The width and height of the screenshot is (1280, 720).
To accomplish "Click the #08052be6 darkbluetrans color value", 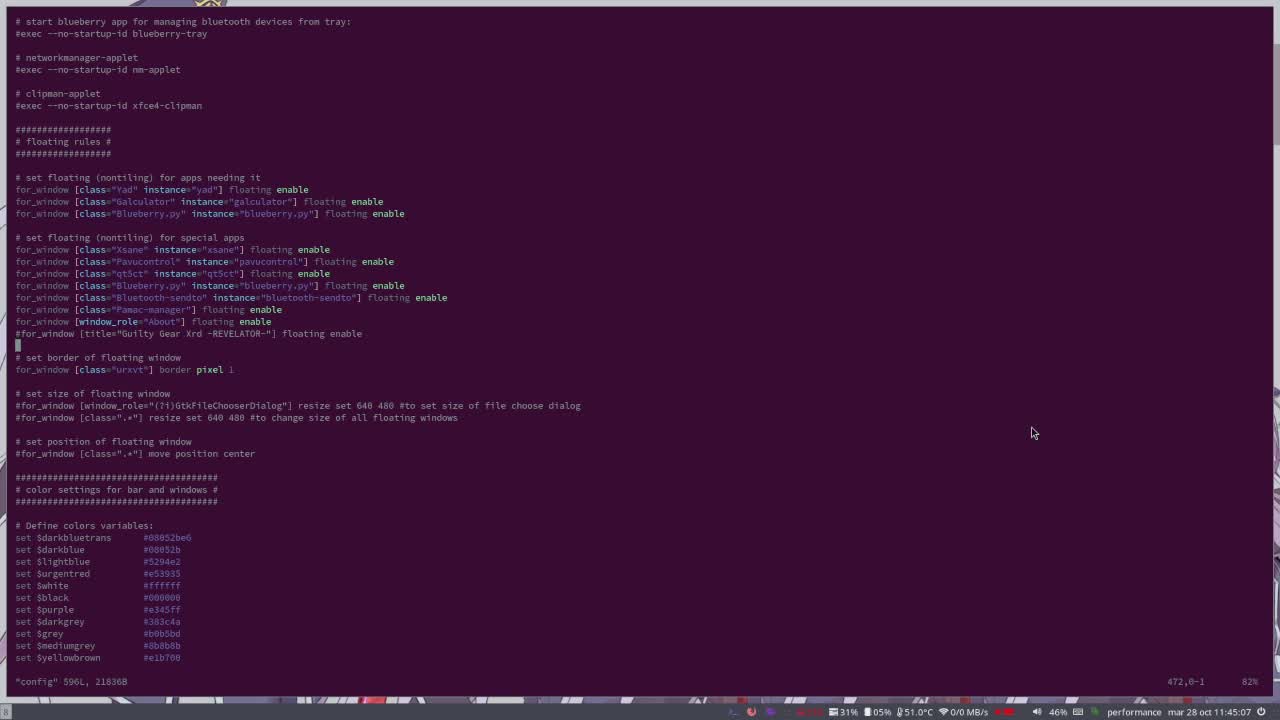I will tap(167, 538).
